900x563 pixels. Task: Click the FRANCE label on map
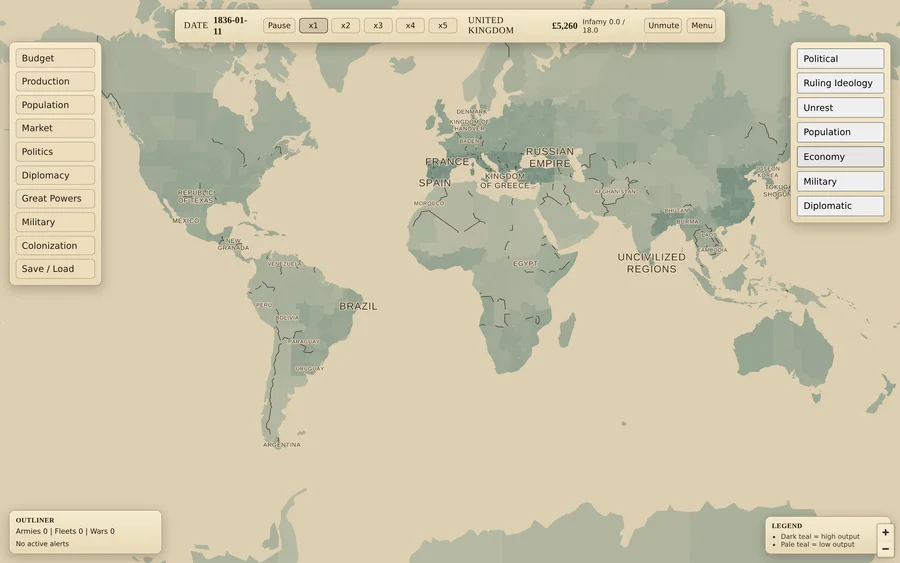pos(447,162)
